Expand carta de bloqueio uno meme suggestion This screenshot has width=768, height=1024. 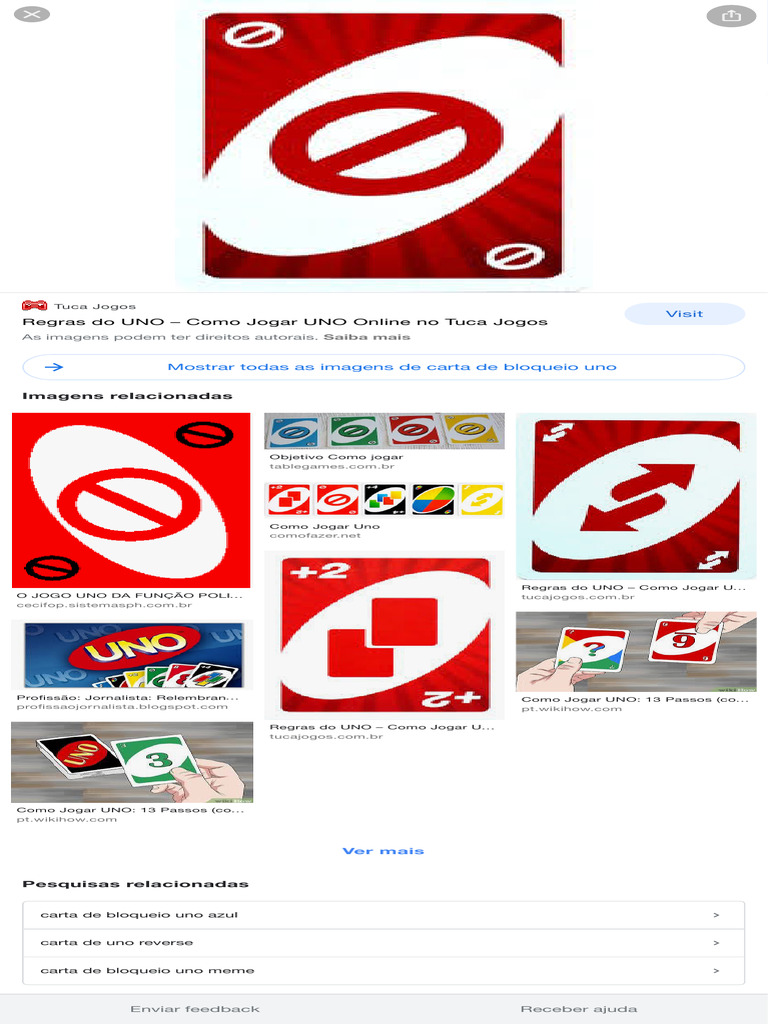click(383, 970)
